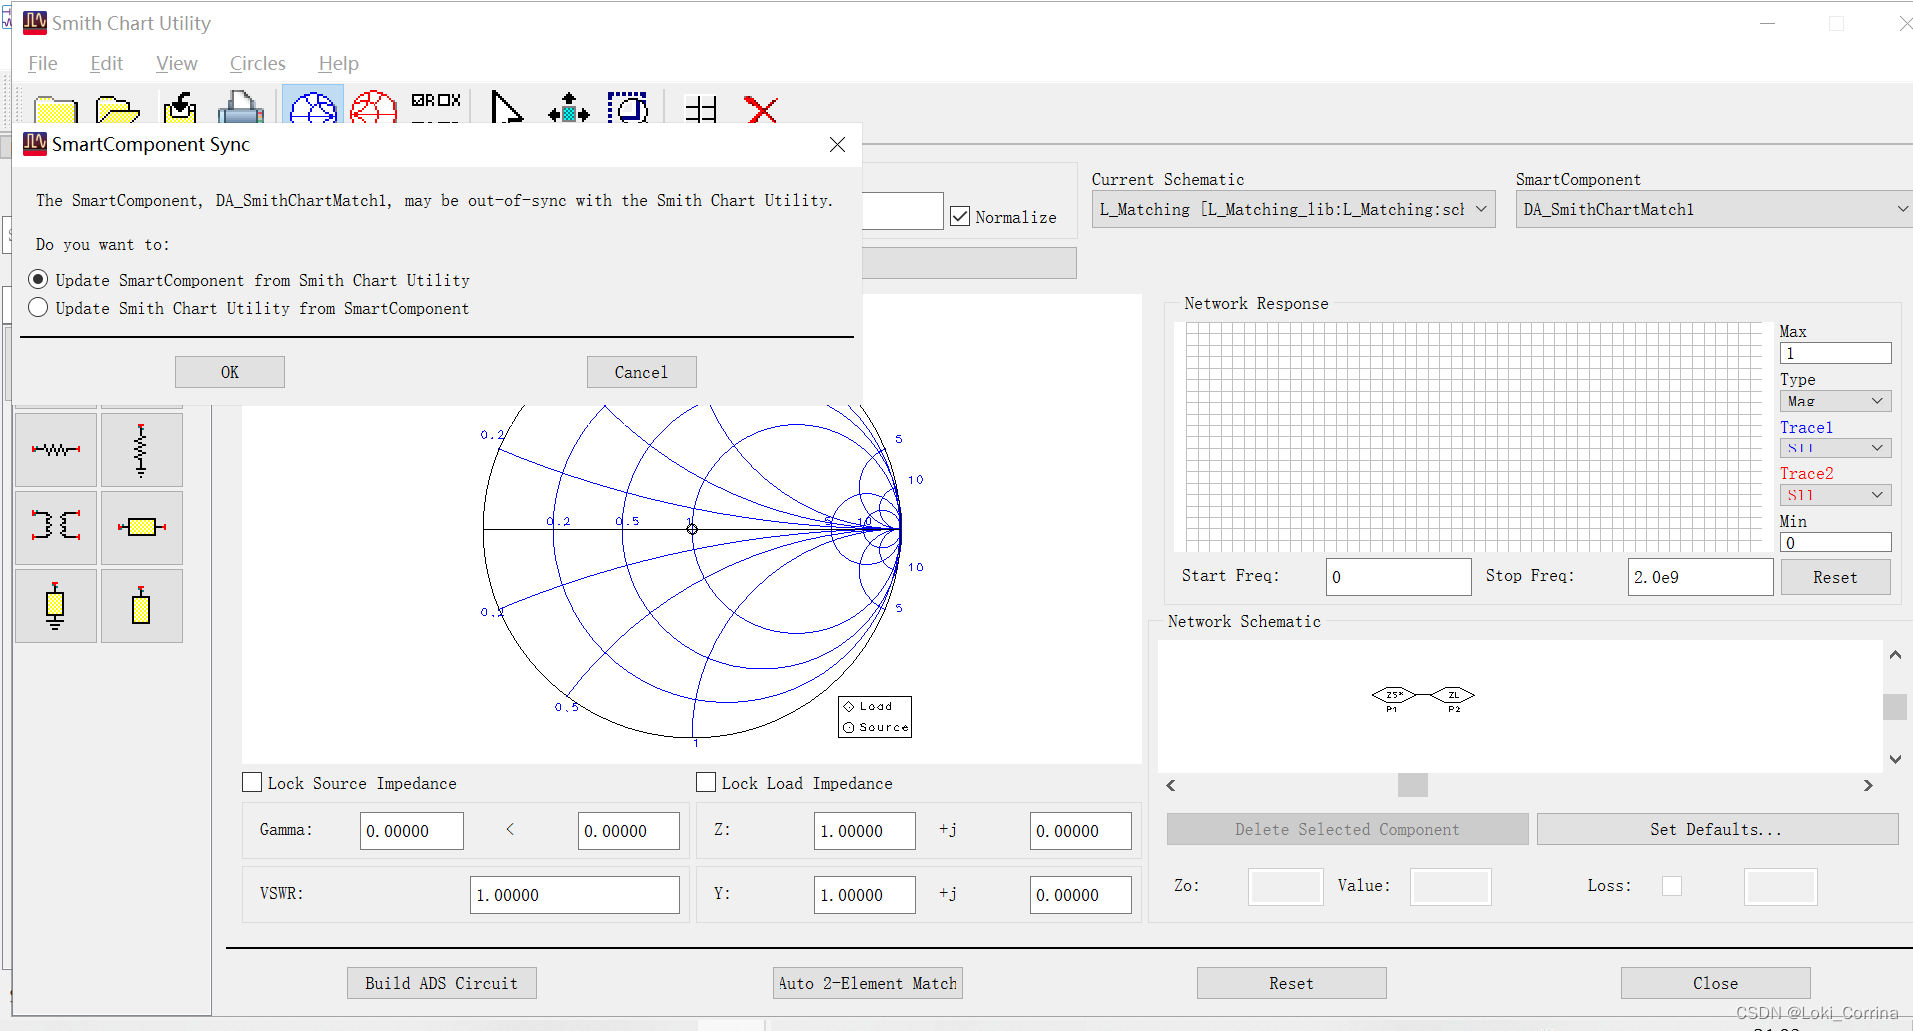
Task: Click the Auto 2-Element Match button
Action: 867,983
